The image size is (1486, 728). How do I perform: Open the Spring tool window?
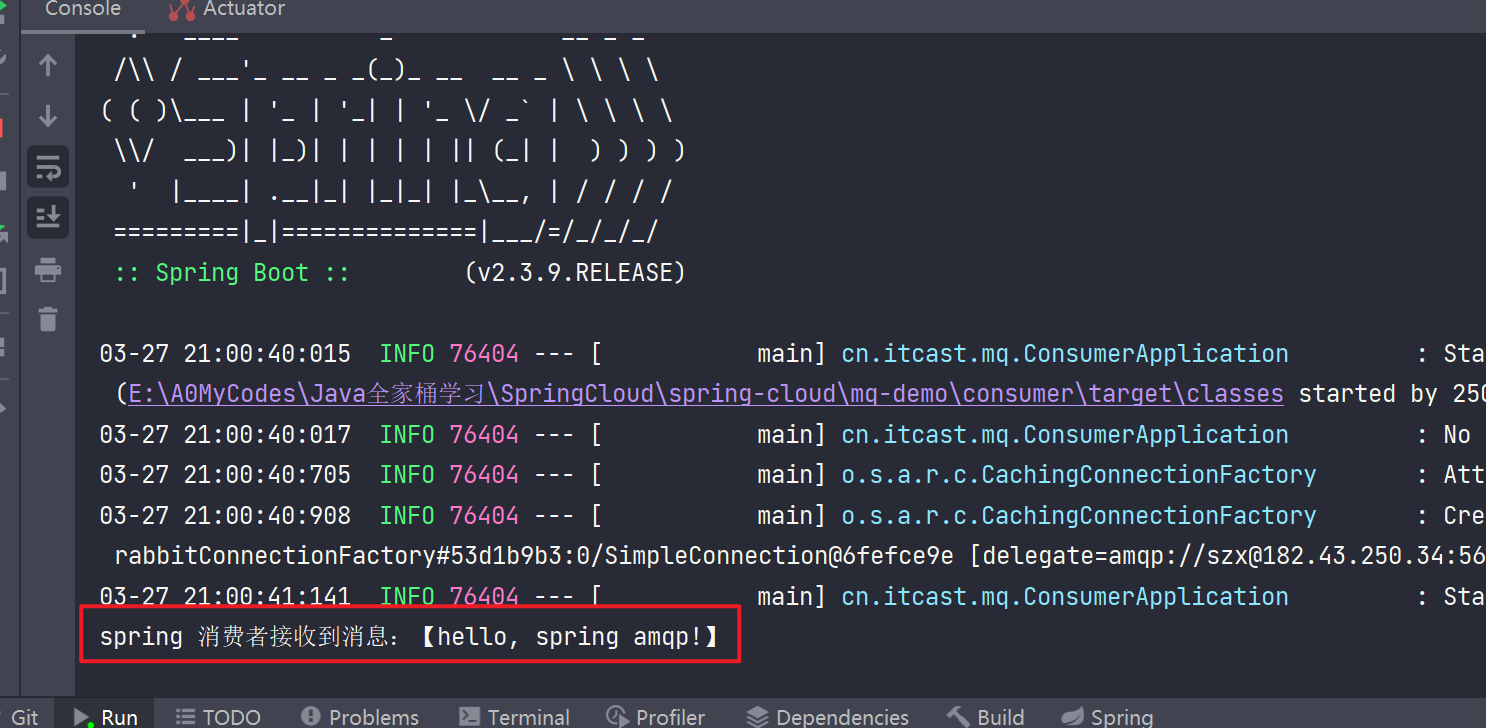pos(1107,717)
